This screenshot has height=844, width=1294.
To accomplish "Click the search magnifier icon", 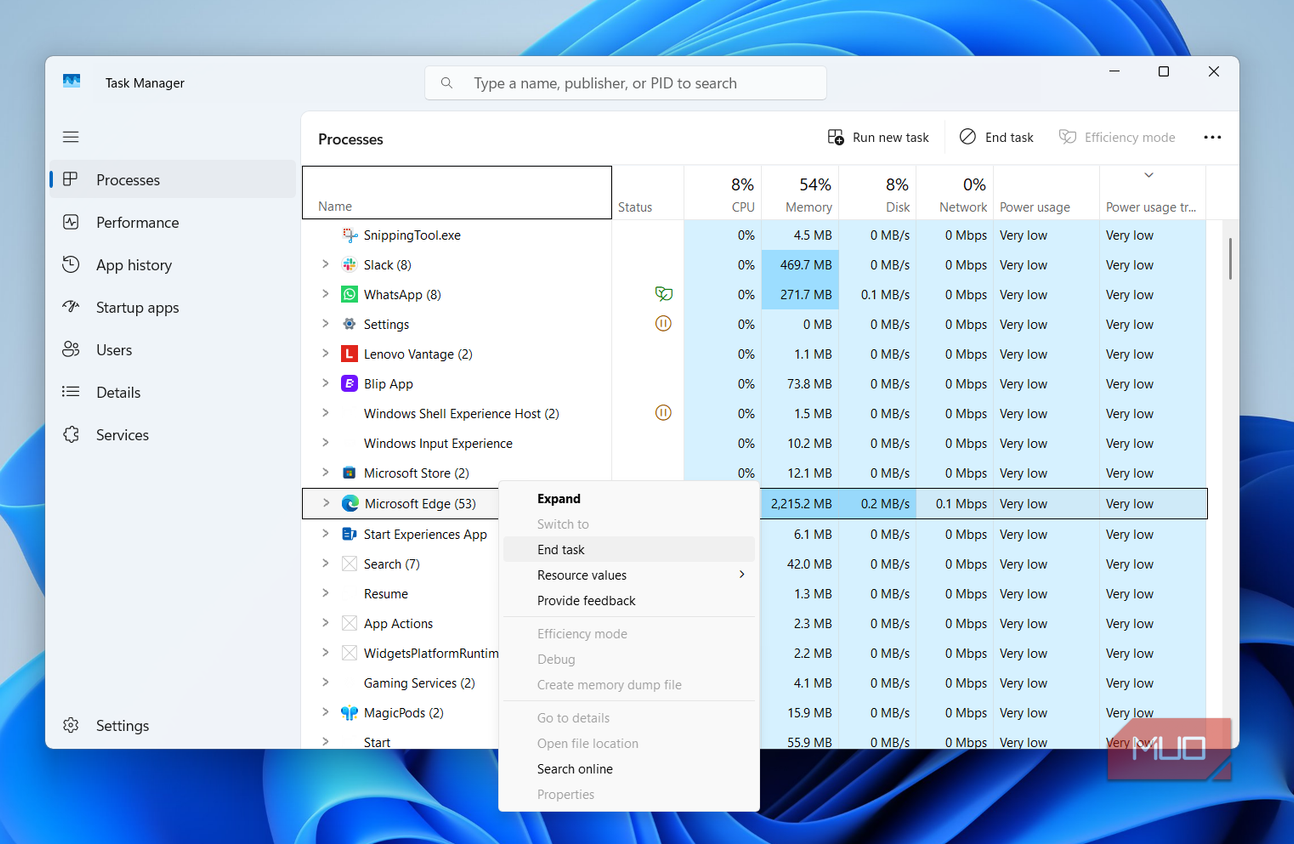I will point(447,83).
